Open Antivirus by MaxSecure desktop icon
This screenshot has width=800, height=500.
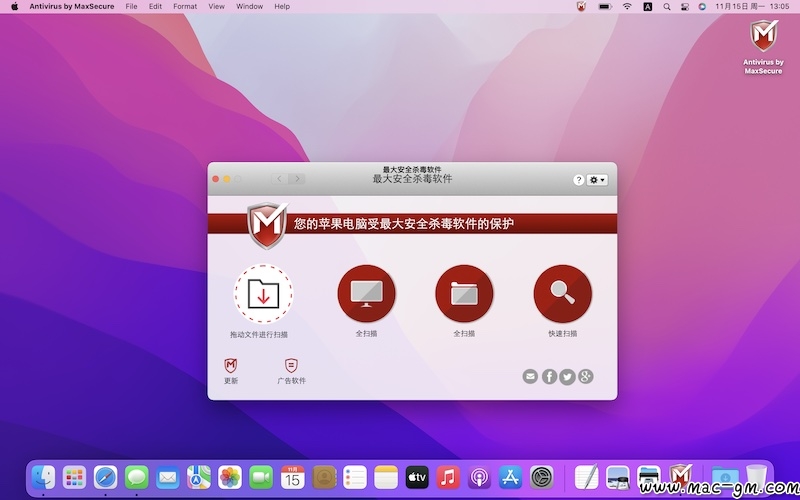tap(763, 47)
